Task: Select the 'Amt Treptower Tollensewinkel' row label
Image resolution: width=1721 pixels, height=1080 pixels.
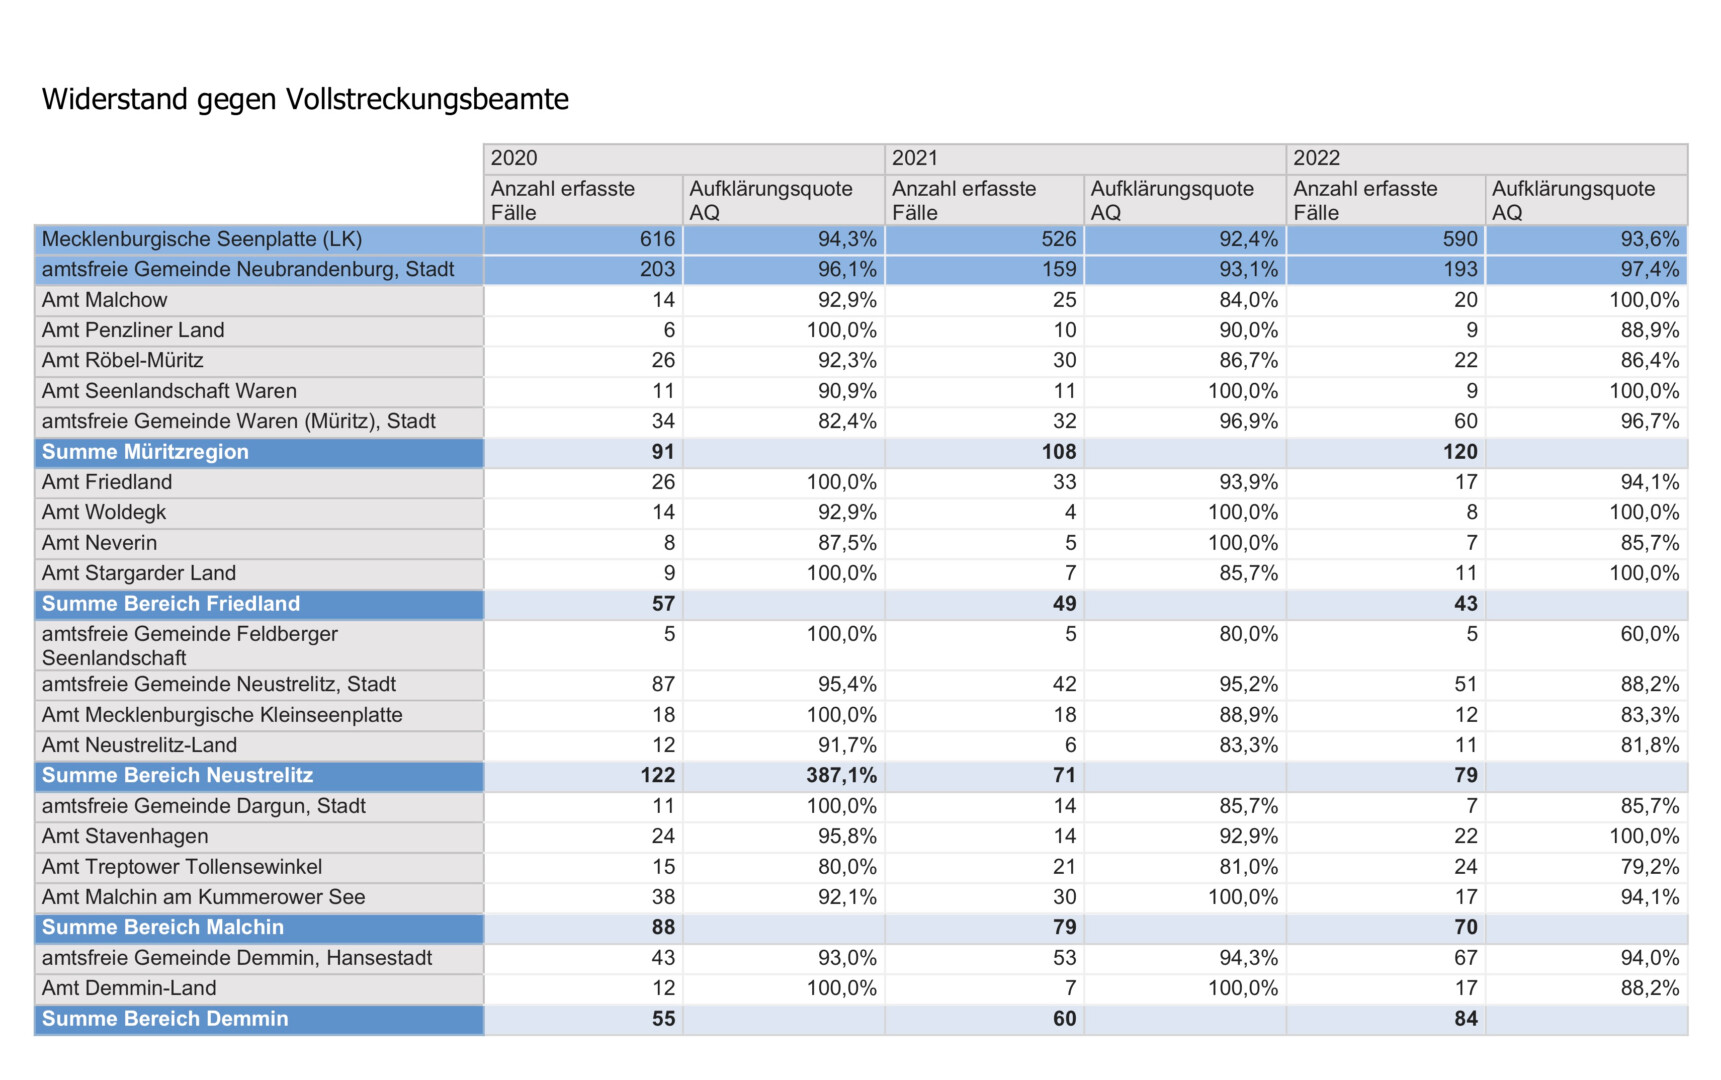Action: click(182, 867)
